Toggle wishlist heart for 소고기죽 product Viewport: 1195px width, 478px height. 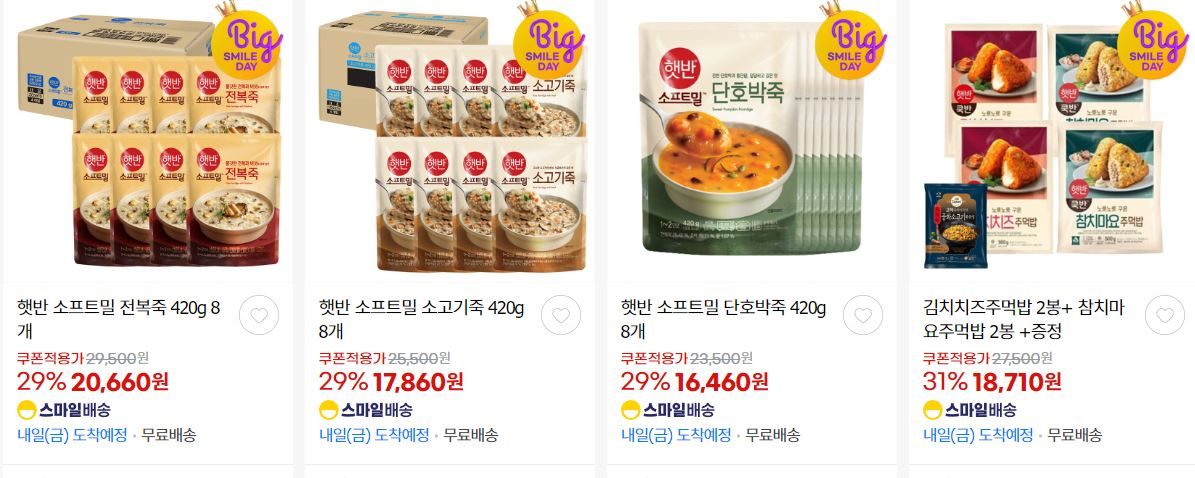pyautogui.click(x=561, y=315)
